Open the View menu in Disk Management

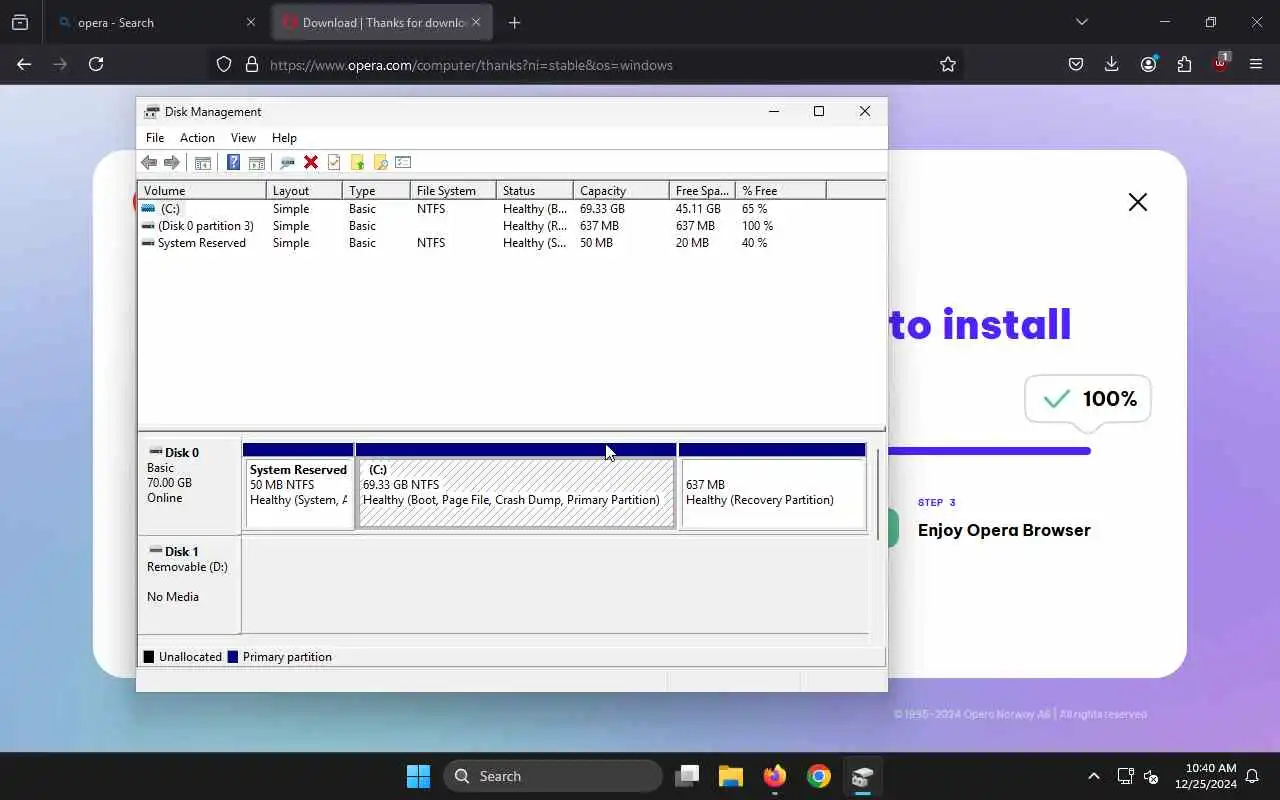(243, 138)
